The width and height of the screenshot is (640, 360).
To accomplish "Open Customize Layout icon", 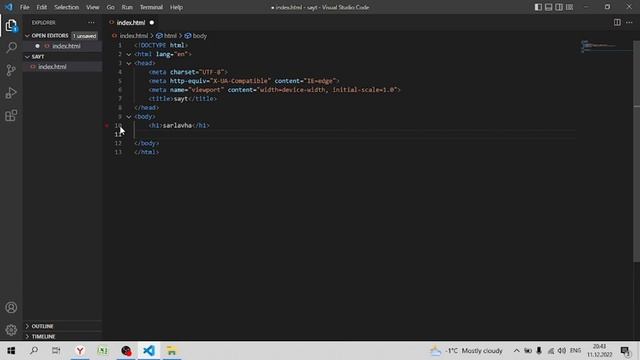I will click(x=569, y=7).
